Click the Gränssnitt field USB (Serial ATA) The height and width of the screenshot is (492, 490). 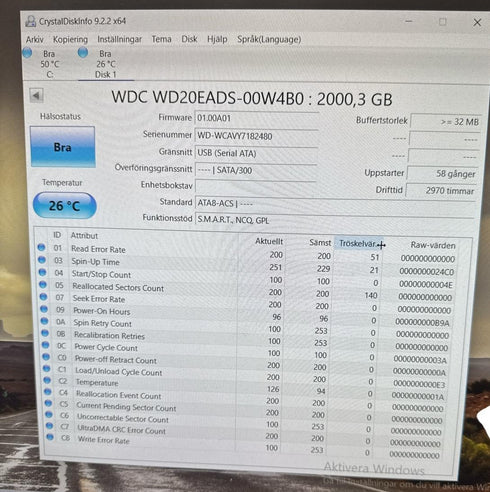(256, 153)
